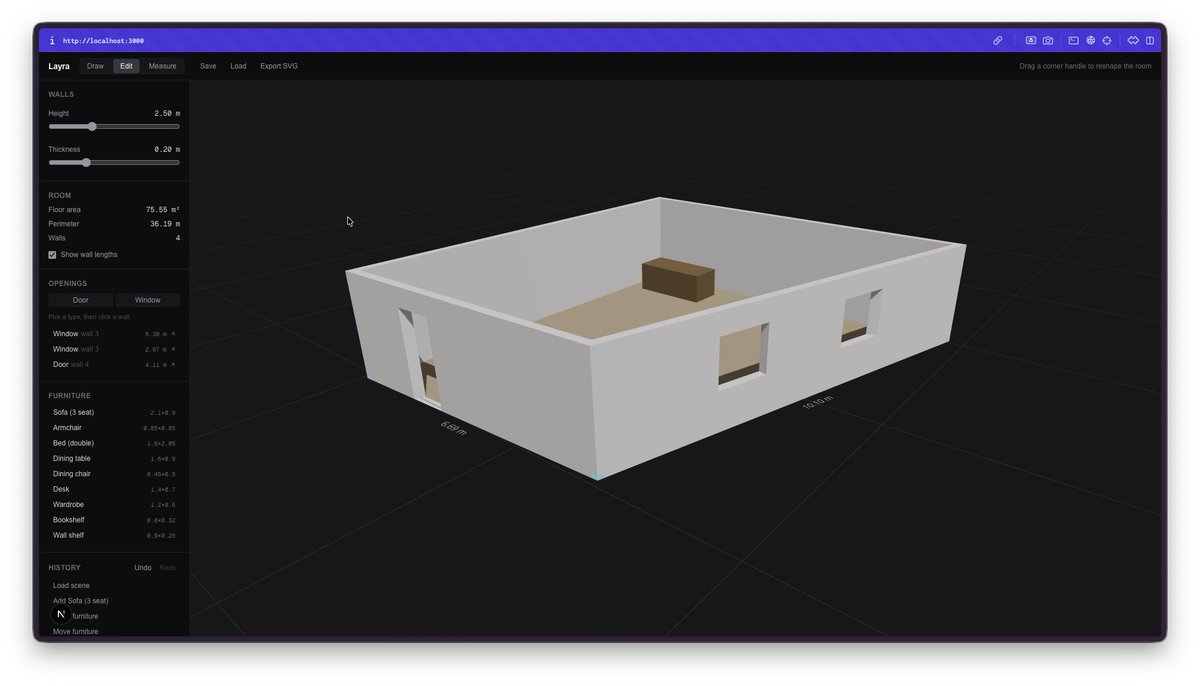The height and width of the screenshot is (686, 1200).
Task: Add a Bed (double)
Action: click(x=114, y=443)
